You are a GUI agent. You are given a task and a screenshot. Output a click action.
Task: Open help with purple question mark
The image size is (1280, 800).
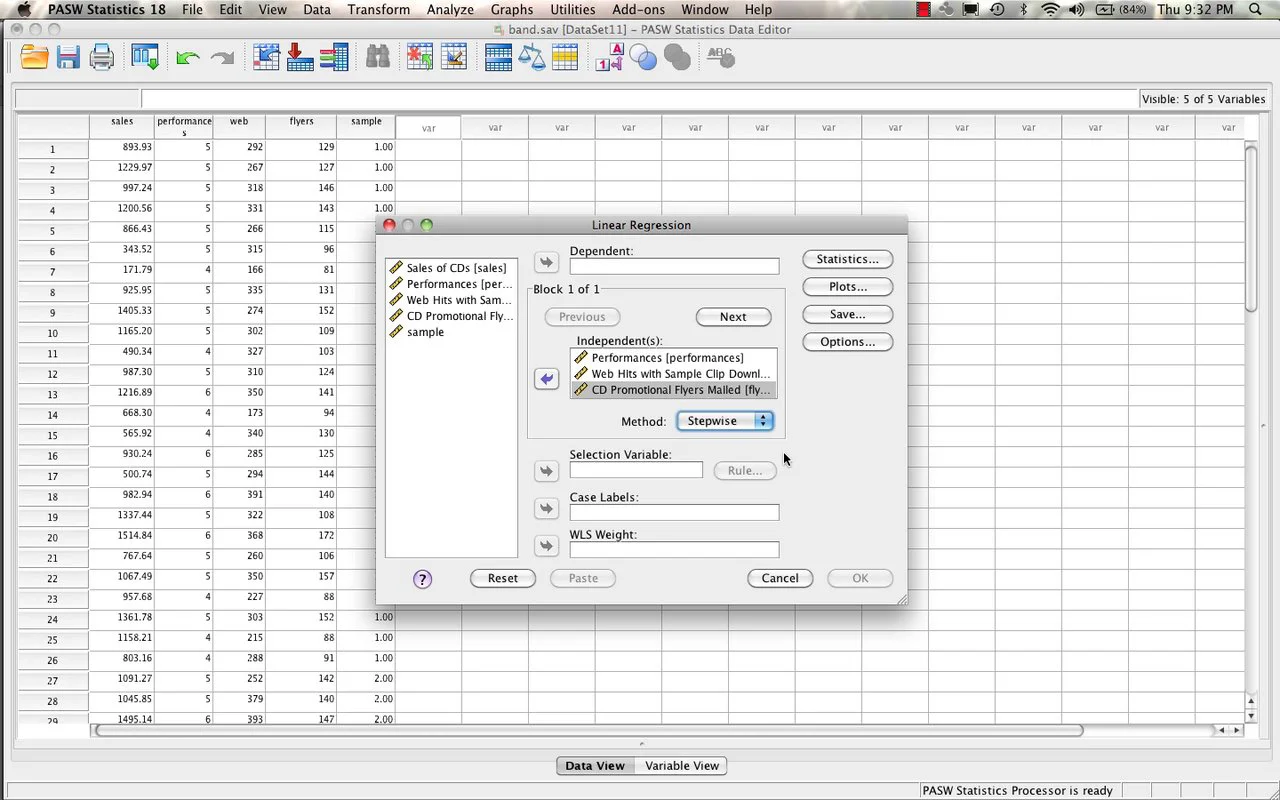tap(422, 579)
